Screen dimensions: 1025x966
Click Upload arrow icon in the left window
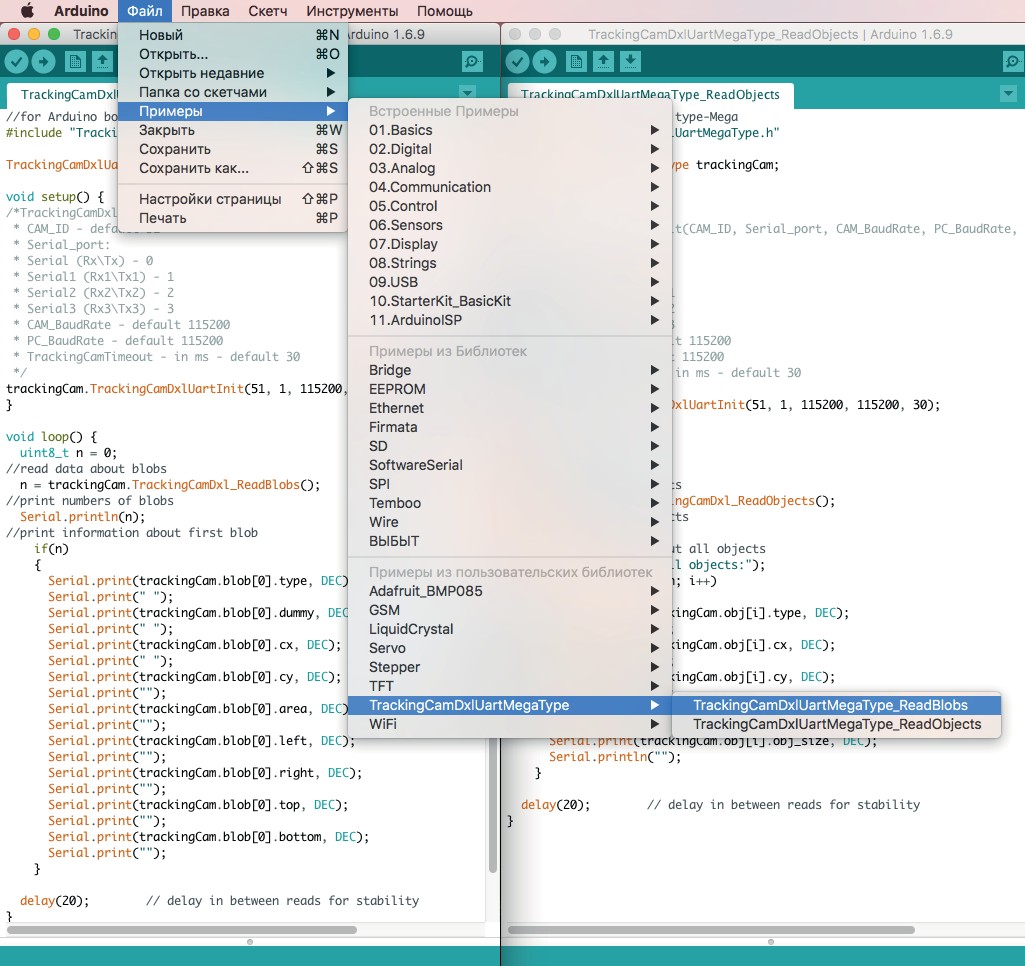[x=44, y=62]
